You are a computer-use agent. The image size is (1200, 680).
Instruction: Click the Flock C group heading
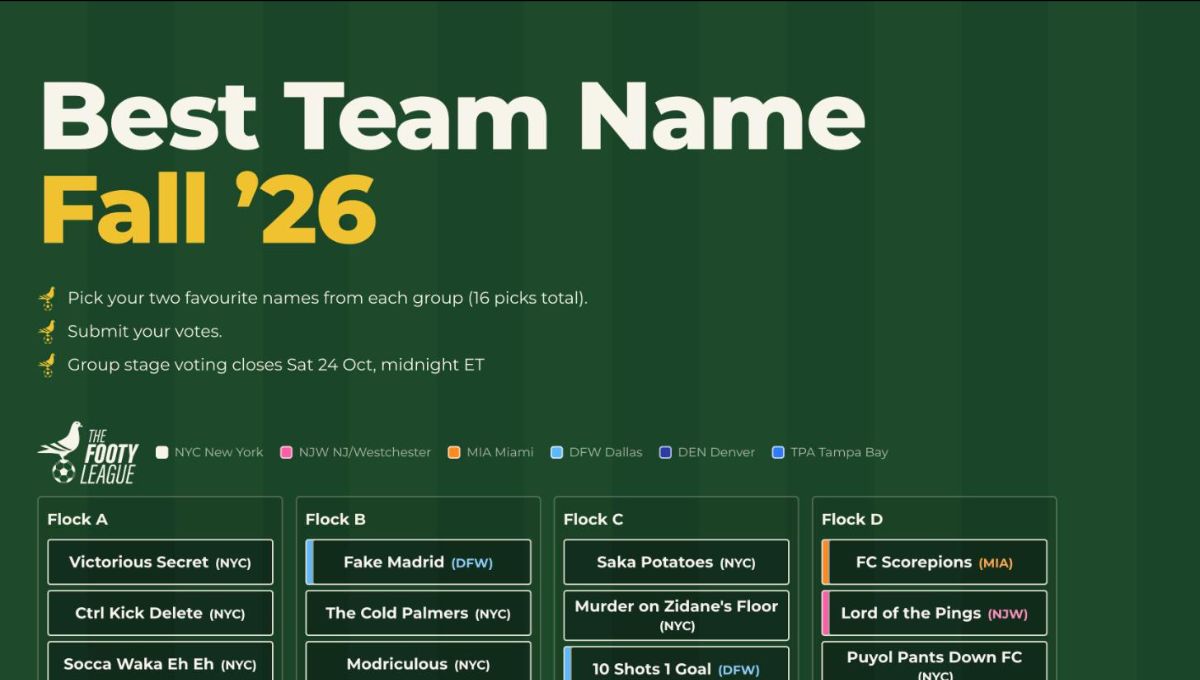593,519
